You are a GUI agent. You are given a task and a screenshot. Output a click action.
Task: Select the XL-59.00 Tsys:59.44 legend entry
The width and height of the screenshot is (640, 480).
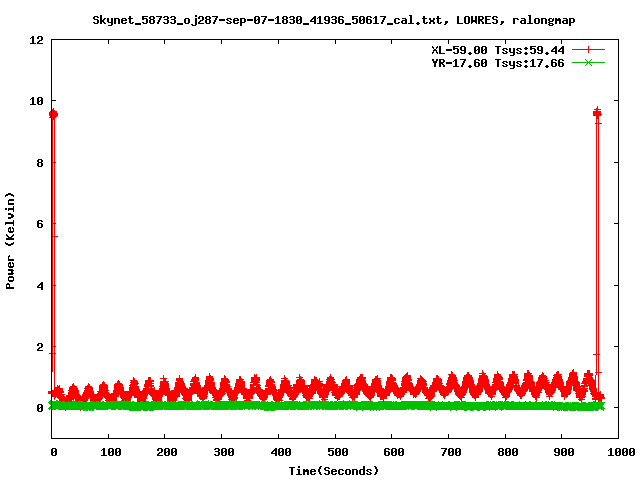(498, 50)
